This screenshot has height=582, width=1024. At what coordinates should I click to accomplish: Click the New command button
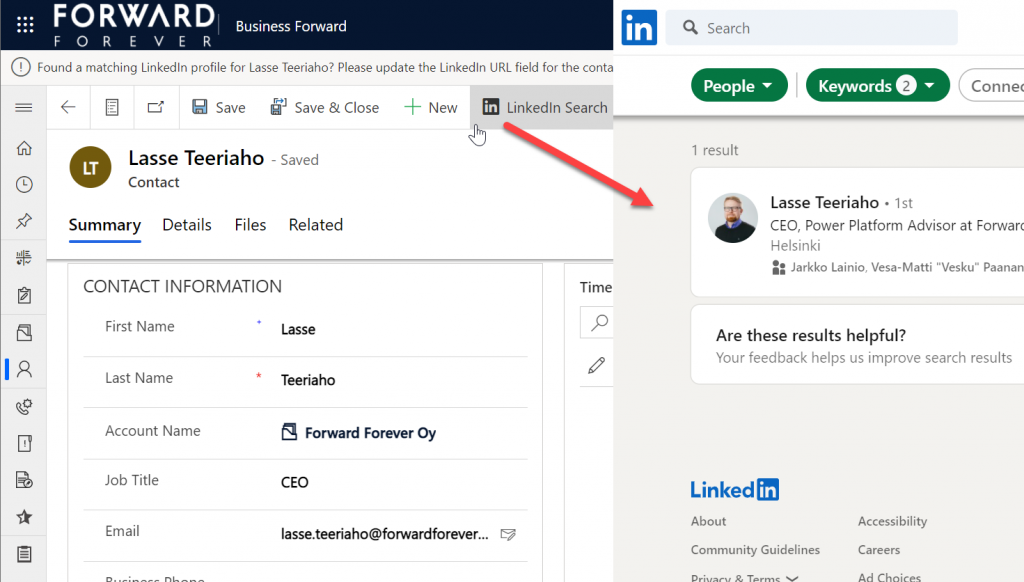[x=431, y=107]
